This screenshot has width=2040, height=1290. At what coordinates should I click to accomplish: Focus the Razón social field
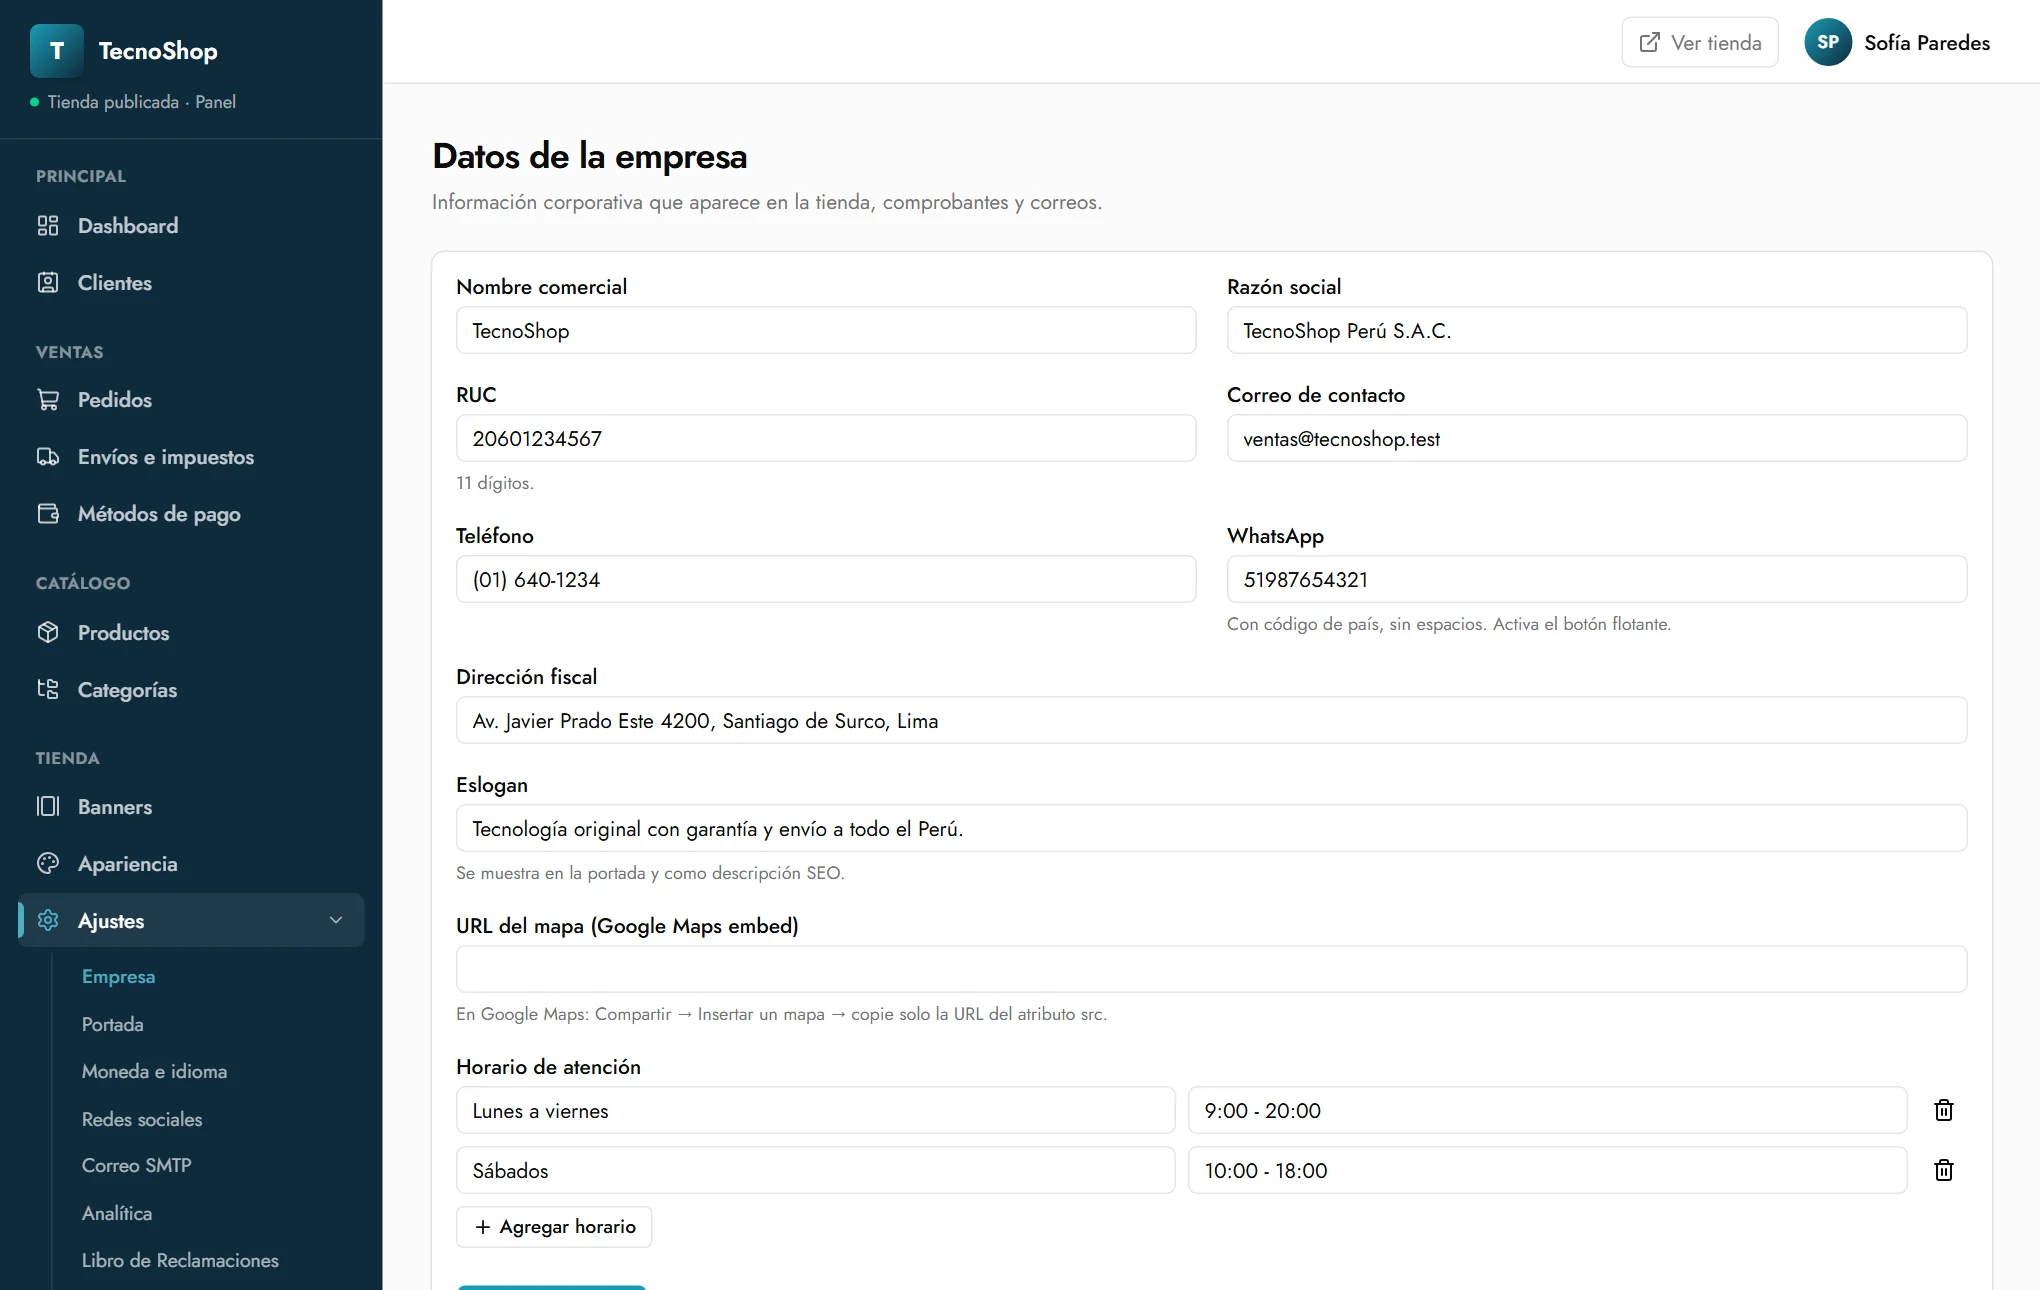[x=1597, y=330]
